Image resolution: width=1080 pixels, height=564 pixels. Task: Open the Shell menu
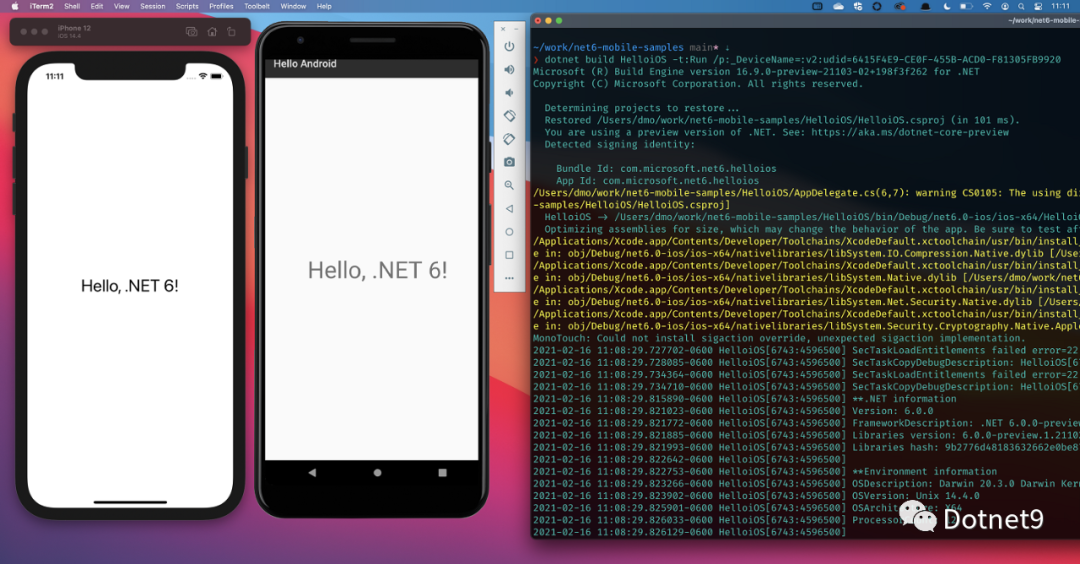click(x=72, y=6)
